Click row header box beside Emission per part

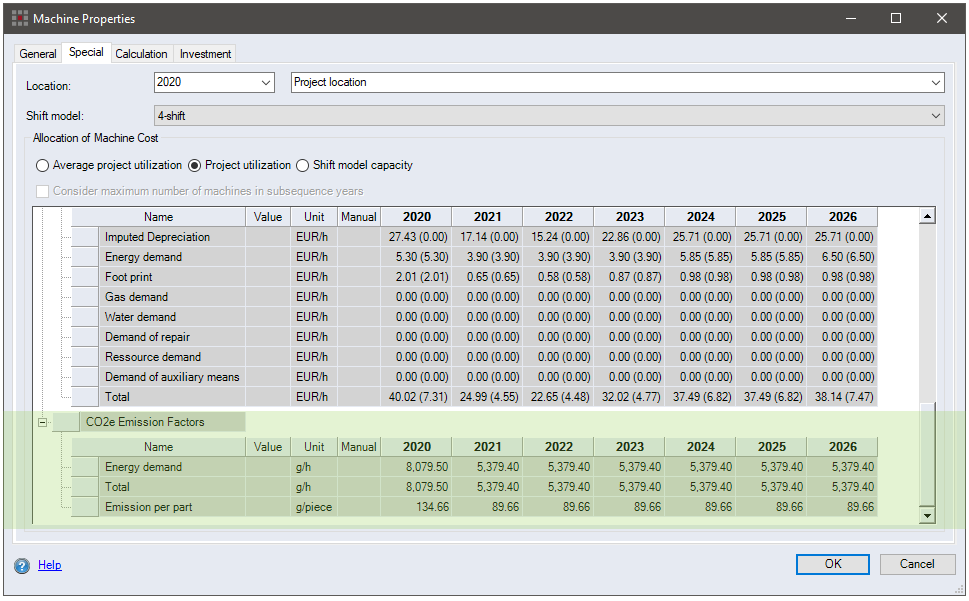click(85, 507)
